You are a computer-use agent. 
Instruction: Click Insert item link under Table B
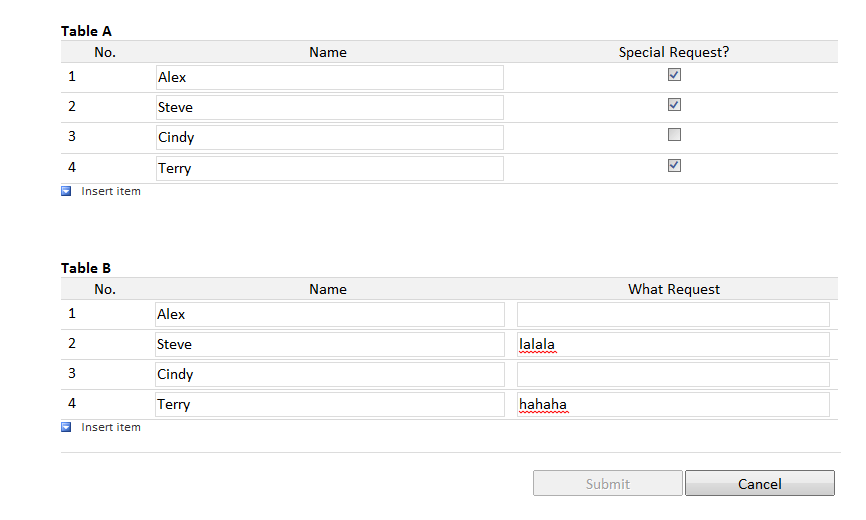pyautogui.click(x=111, y=427)
